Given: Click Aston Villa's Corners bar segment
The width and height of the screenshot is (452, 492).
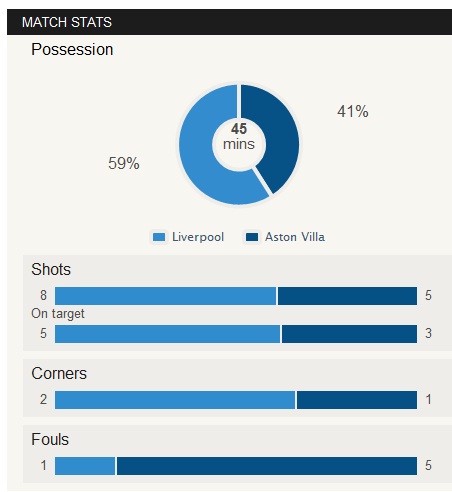Looking at the screenshot, I should [x=357, y=400].
